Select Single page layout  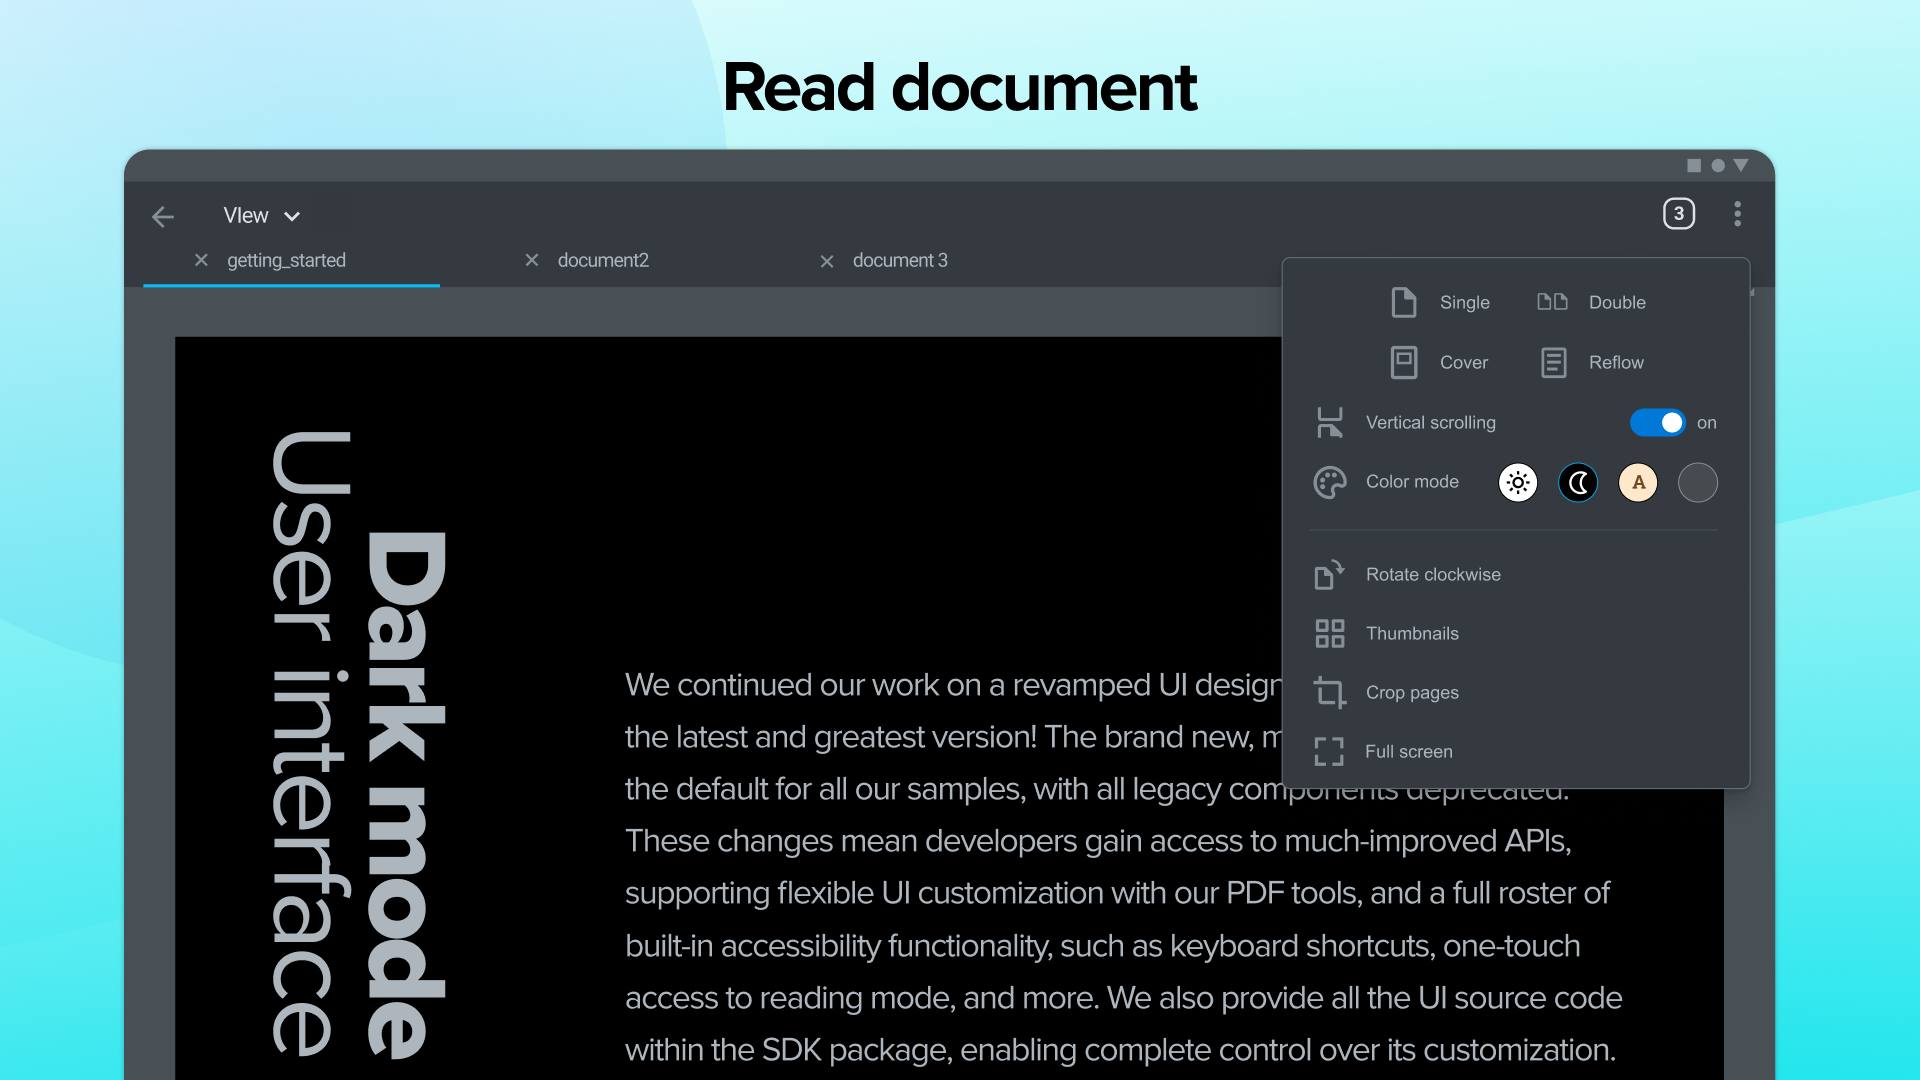(1440, 302)
